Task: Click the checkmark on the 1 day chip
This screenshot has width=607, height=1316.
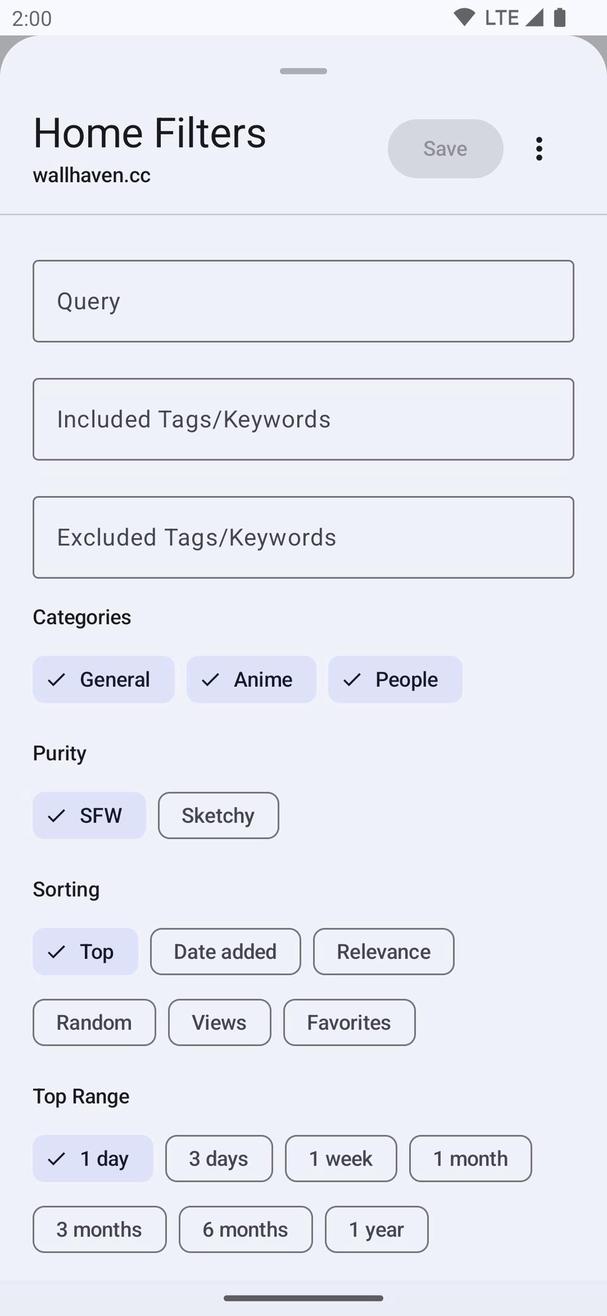Action: pyautogui.click(x=57, y=1158)
